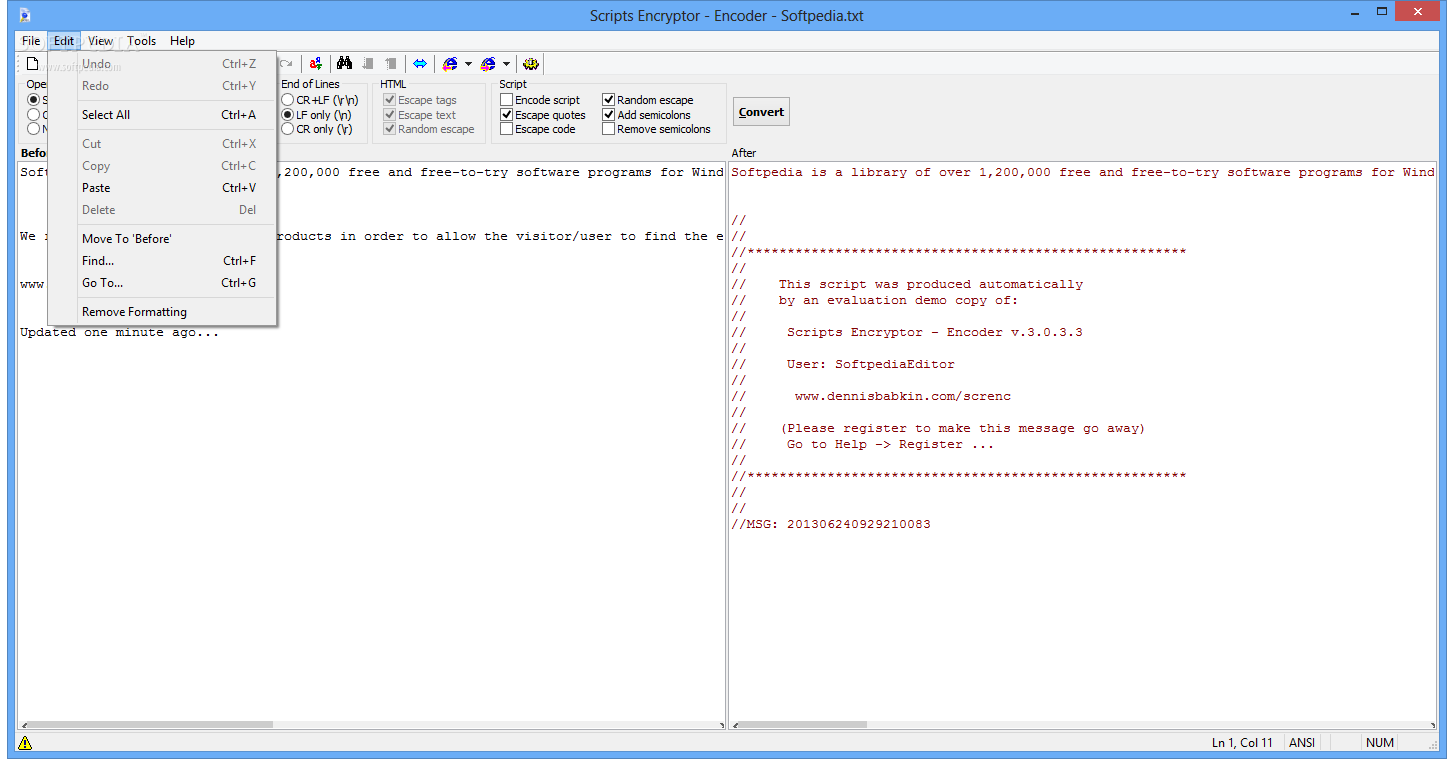Click the redo arrow toolbar icon
This screenshot has width=1447, height=759.
pos(286,64)
